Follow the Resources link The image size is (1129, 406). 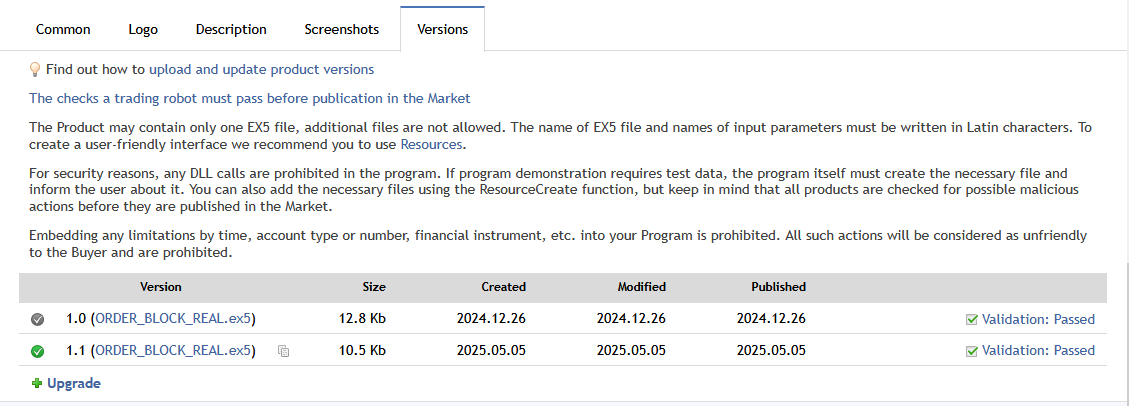[431, 144]
